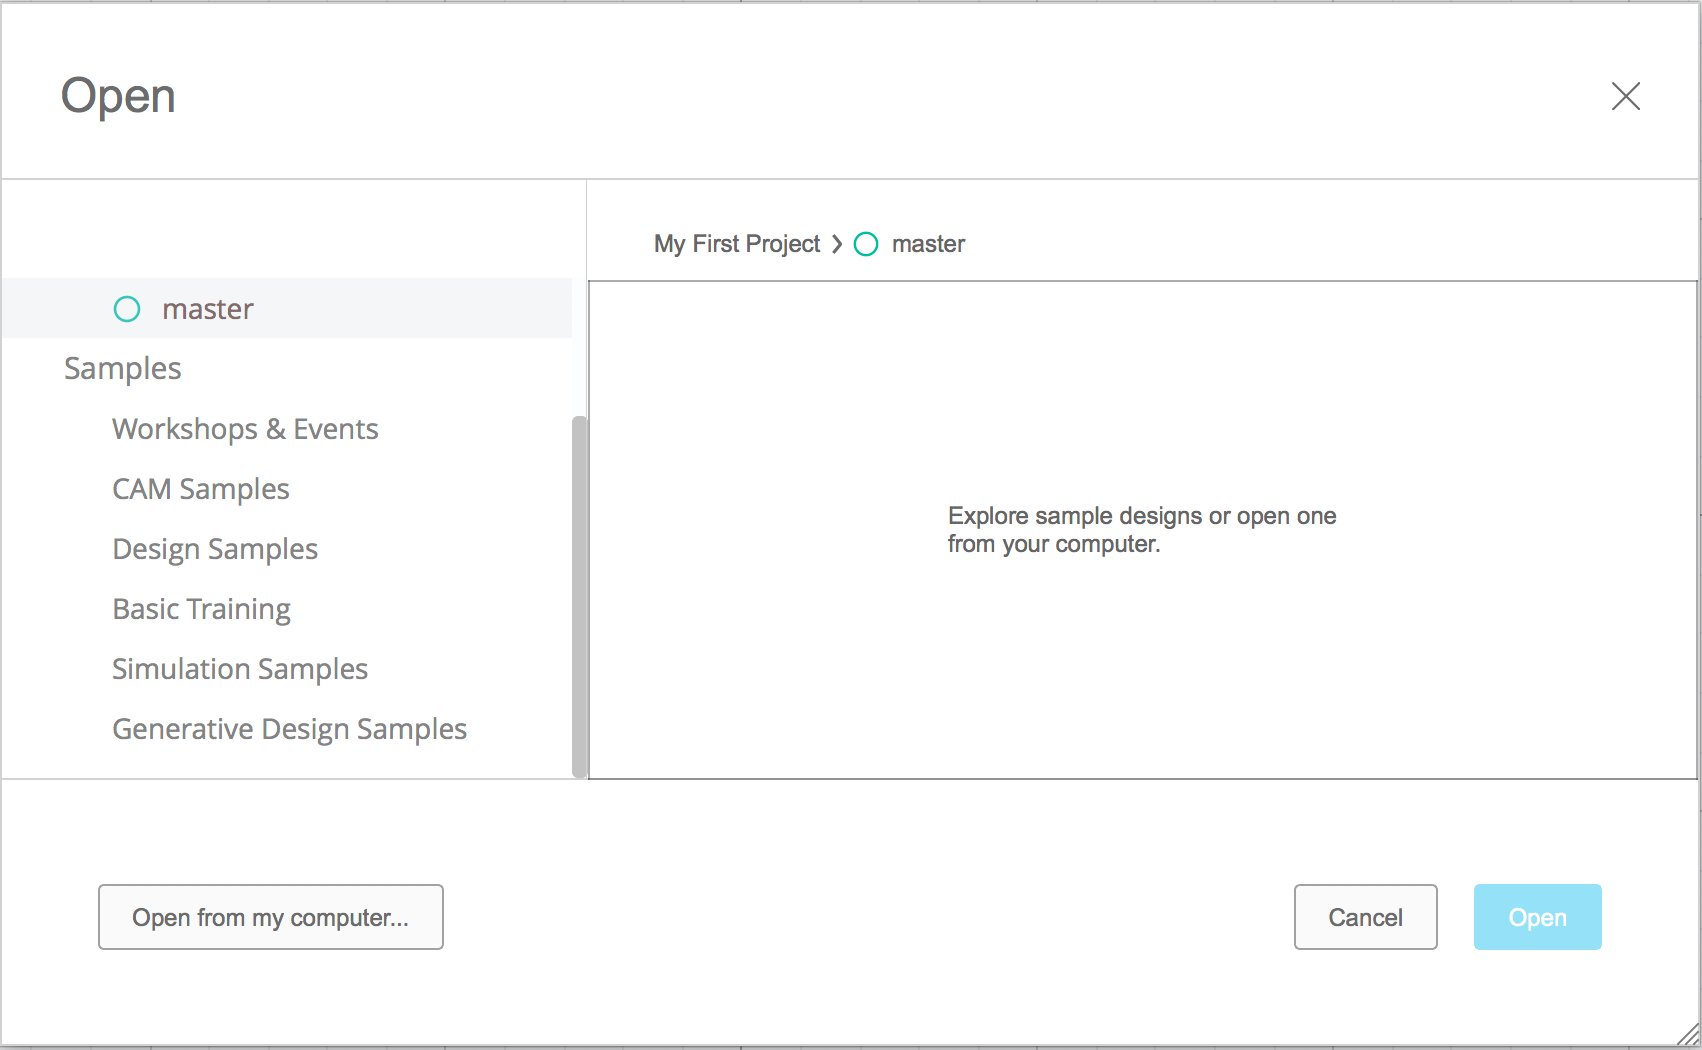The height and width of the screenshot is (1050, 1702).
Task: Open the CAM Samples folder
Action: click(x=201, y=489)
